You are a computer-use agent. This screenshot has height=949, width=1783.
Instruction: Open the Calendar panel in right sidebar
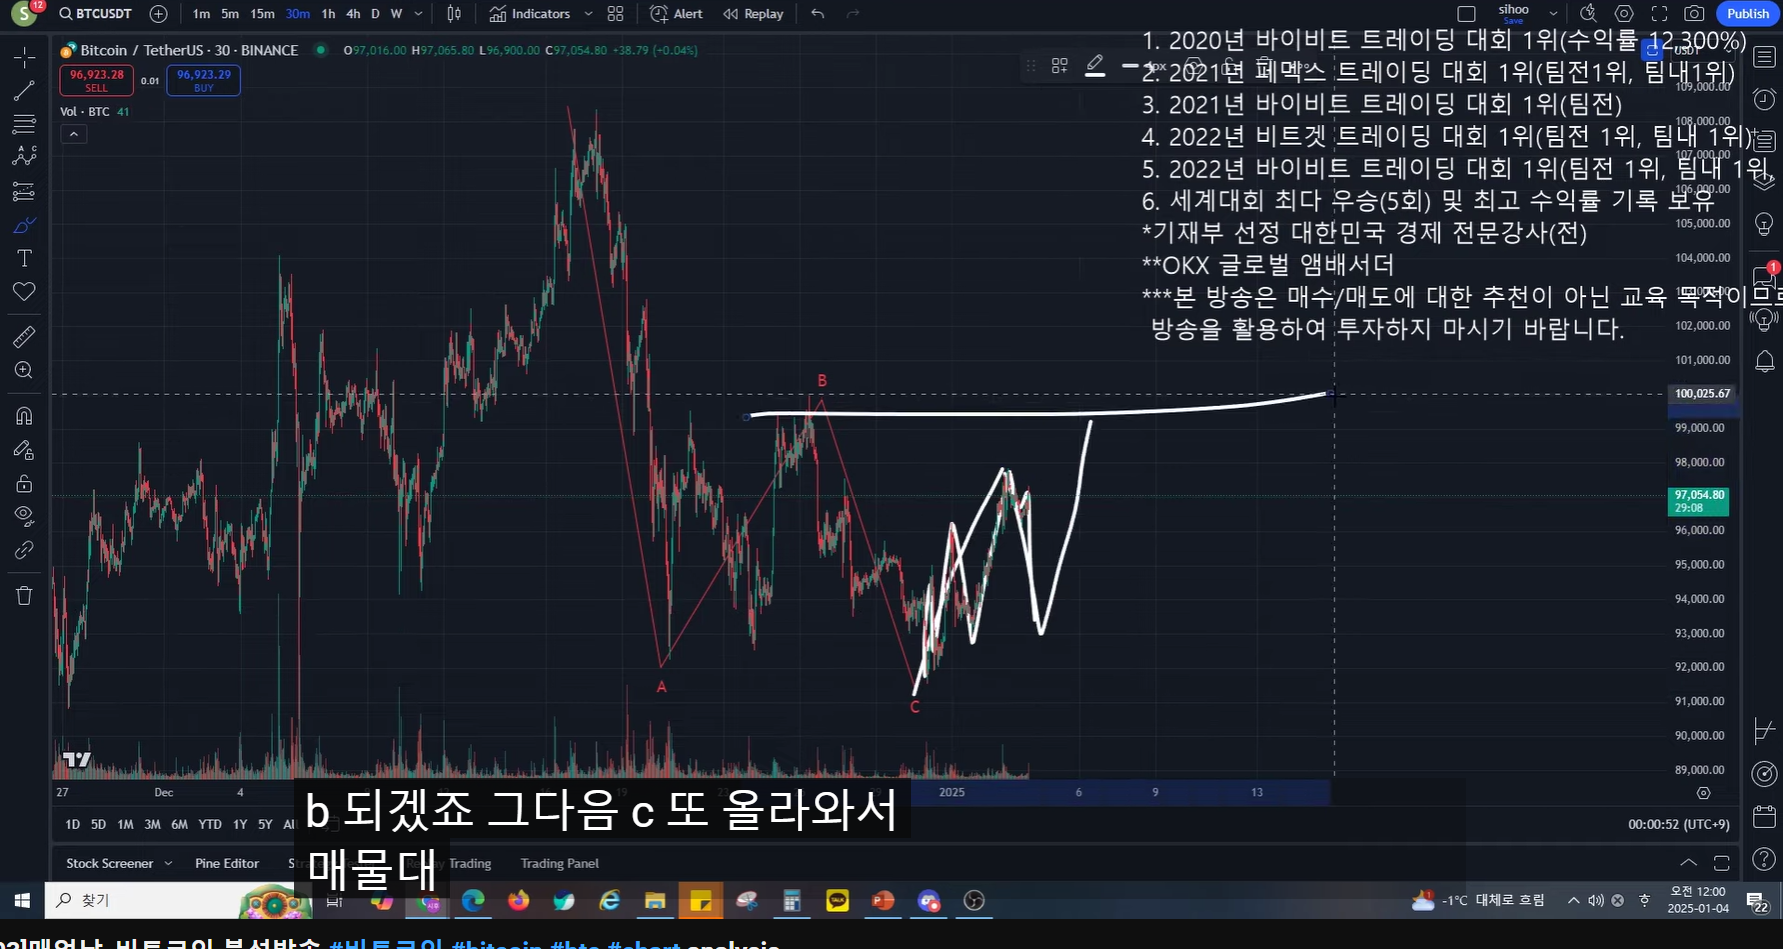coord(1765,815)
